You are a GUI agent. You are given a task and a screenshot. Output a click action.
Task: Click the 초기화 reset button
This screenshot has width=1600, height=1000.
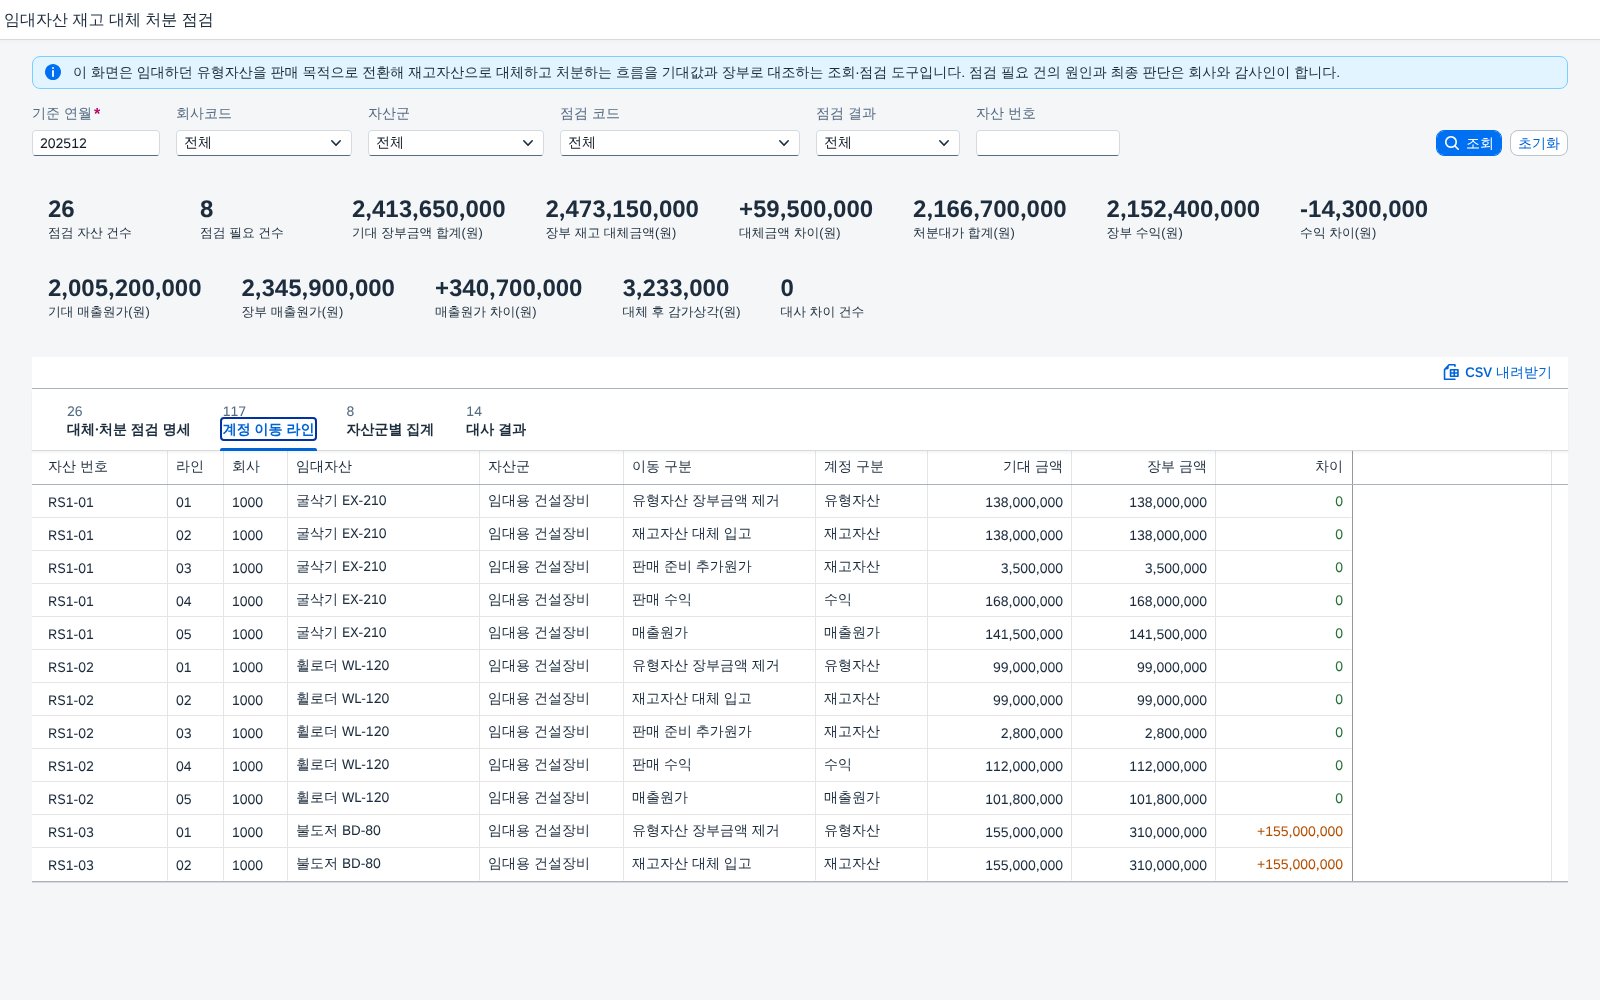coord(1539,143)
